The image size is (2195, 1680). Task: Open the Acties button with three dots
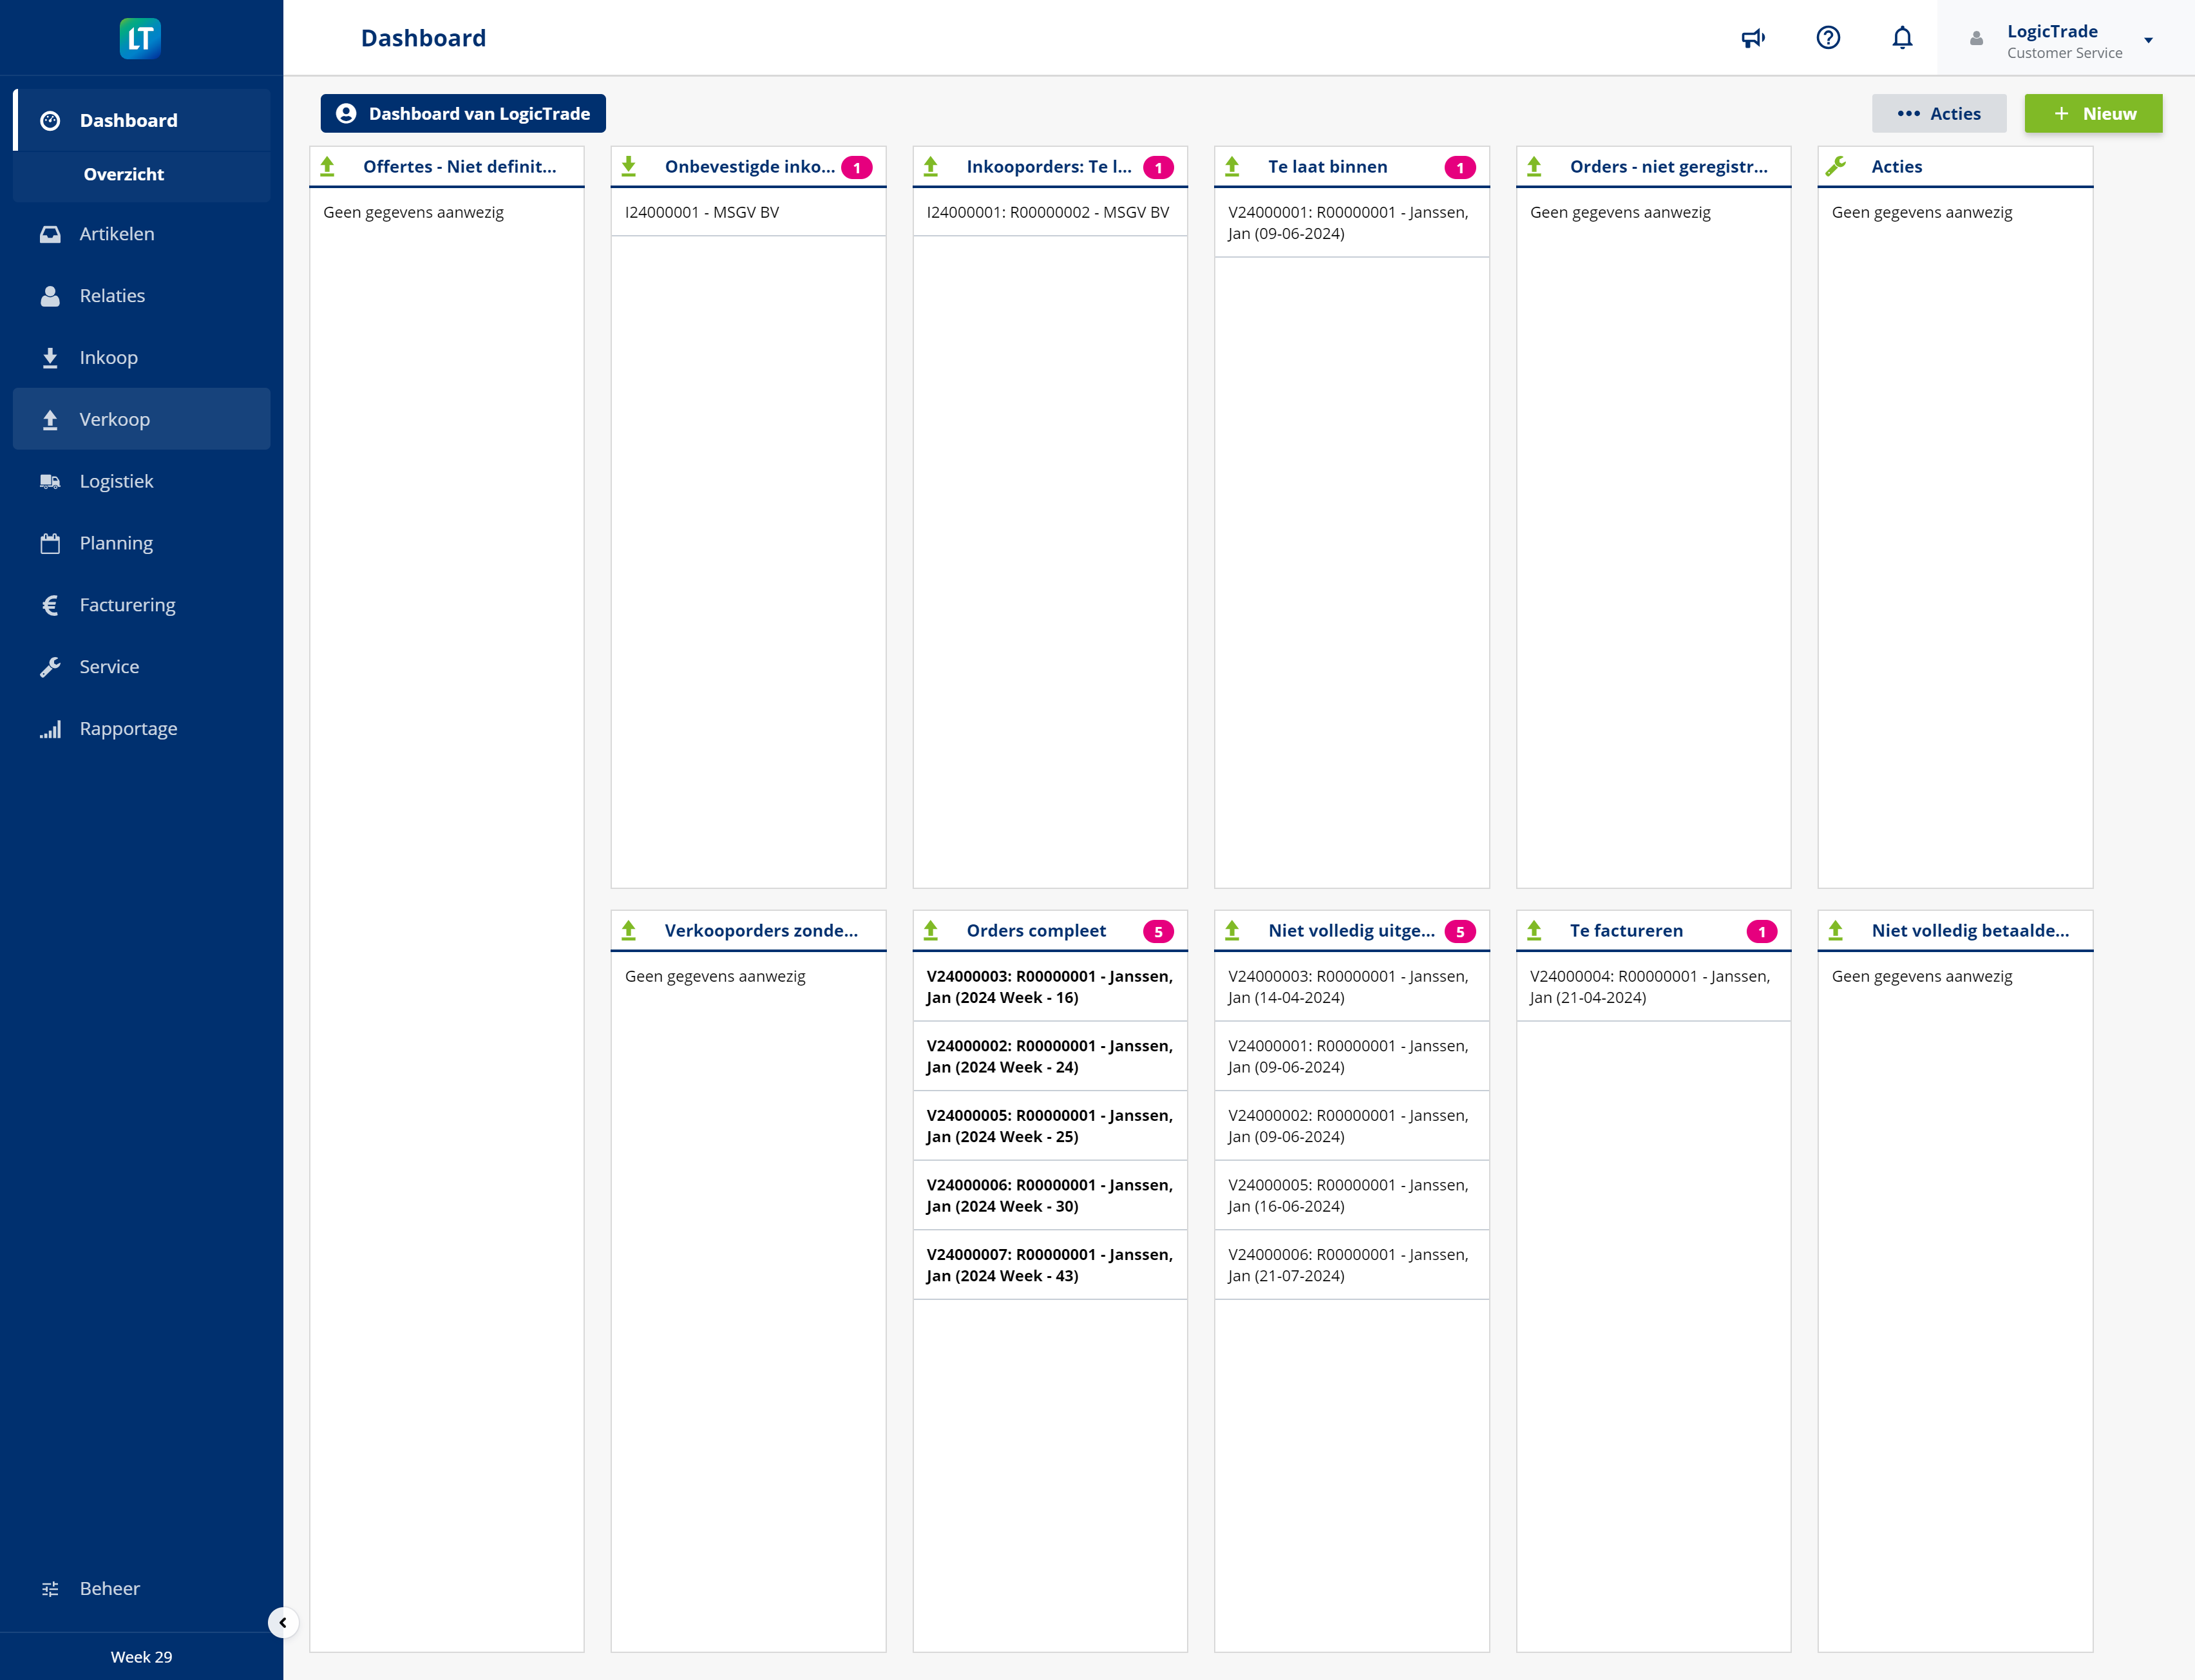(1939, 114)
